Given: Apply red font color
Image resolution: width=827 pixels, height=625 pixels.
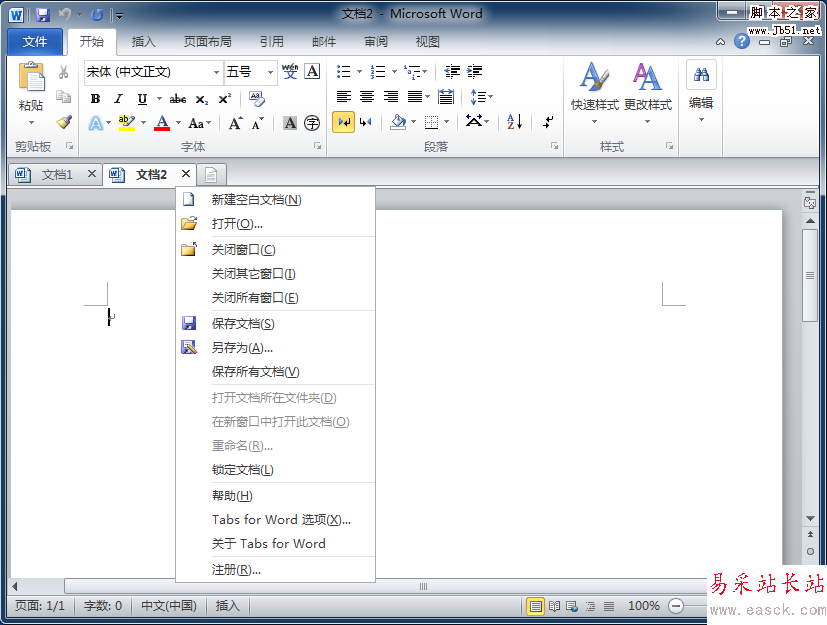Looking at the screenshot, I should click(162, 123).
